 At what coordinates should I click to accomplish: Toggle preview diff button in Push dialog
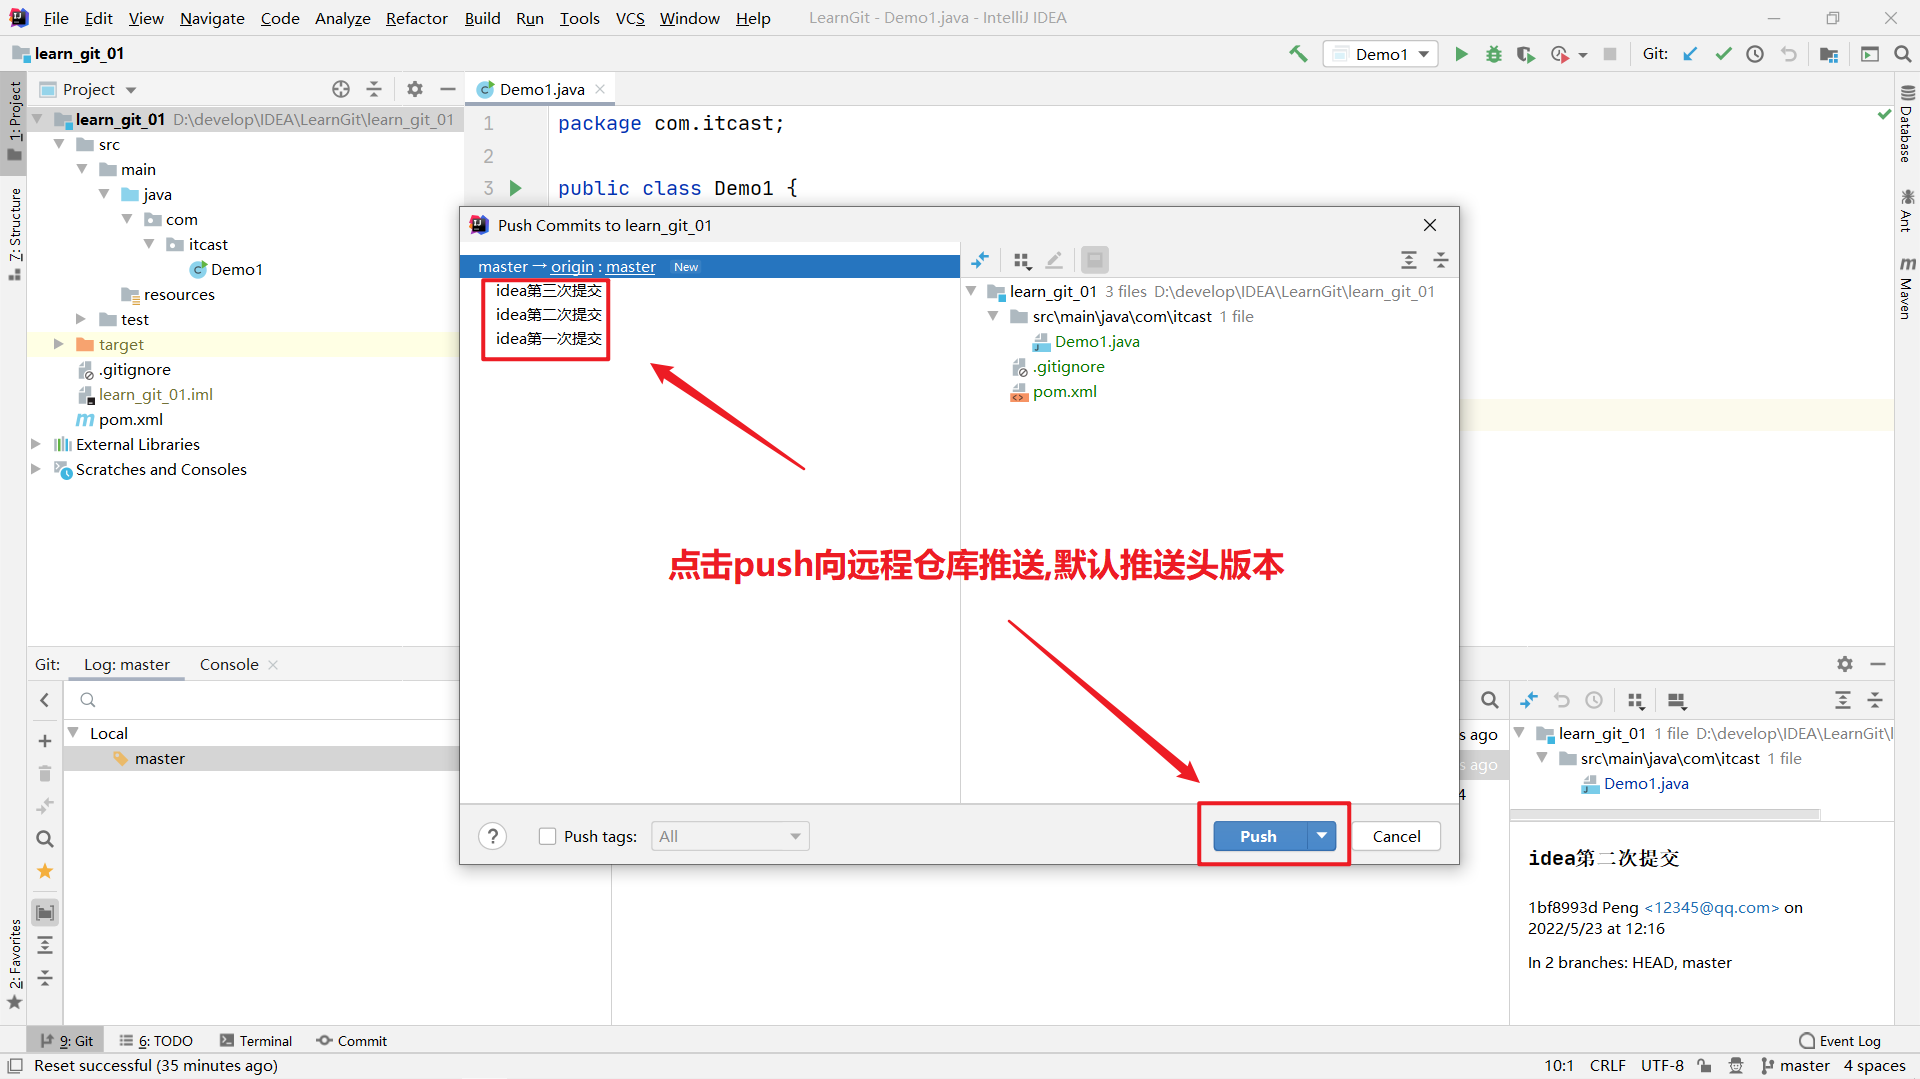pyautogui.click(x=1095, y=260)
